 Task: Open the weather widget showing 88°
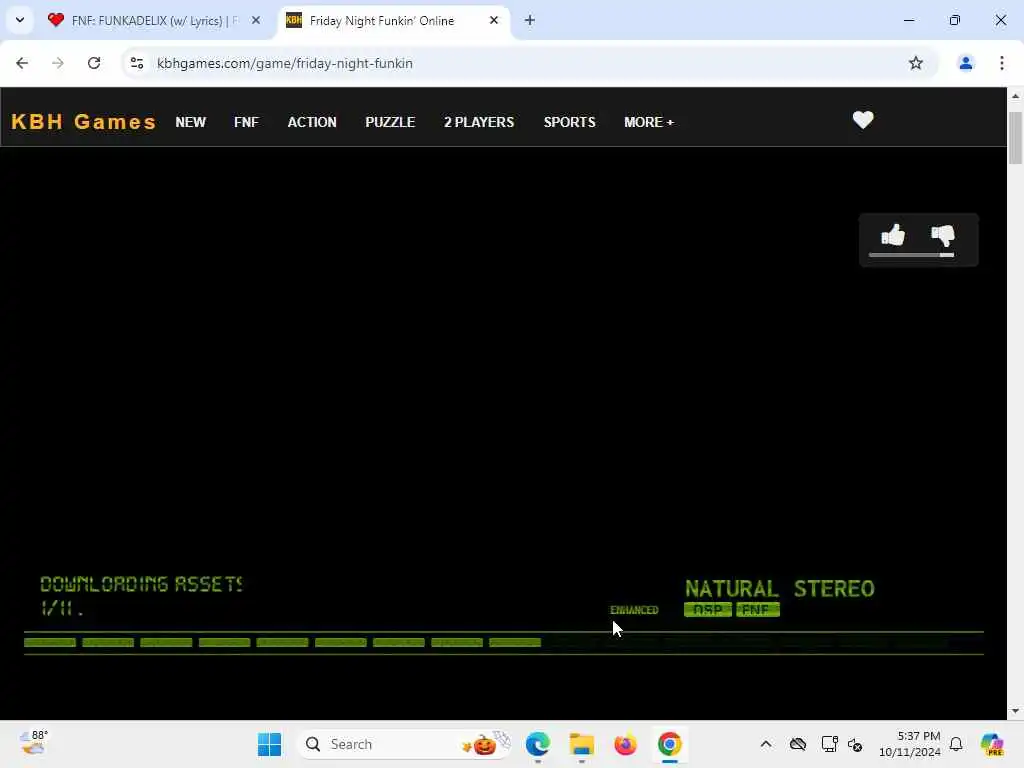click(x=33, y=743)
